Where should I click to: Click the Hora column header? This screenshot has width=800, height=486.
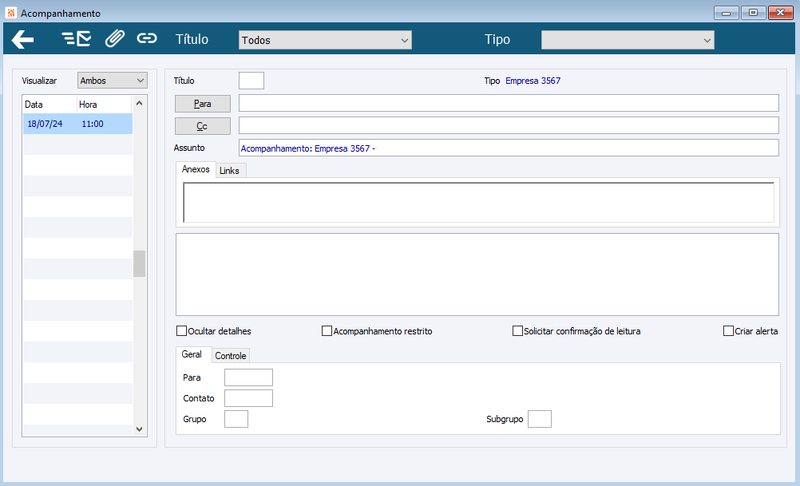[105, 105]
